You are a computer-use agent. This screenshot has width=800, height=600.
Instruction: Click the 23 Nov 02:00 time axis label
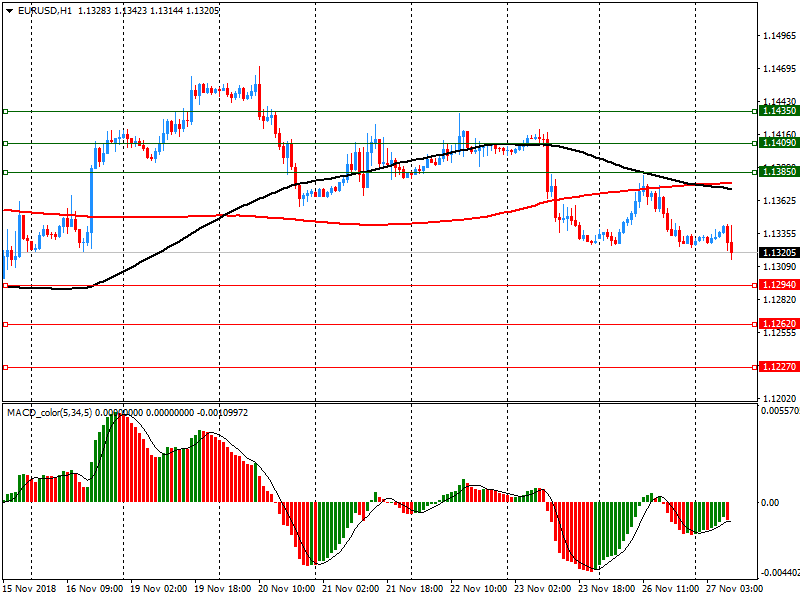click(x=542, y=589)
